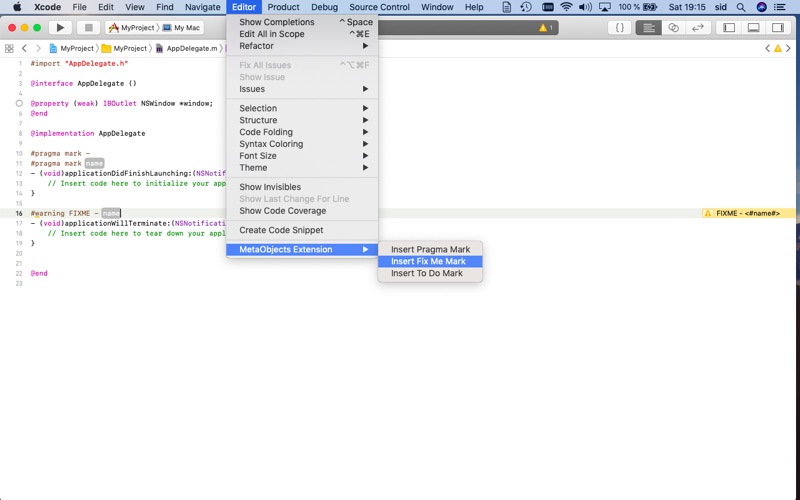Open the Source Control menu
This screenshot has height=500, width=800.
[379, 7]
